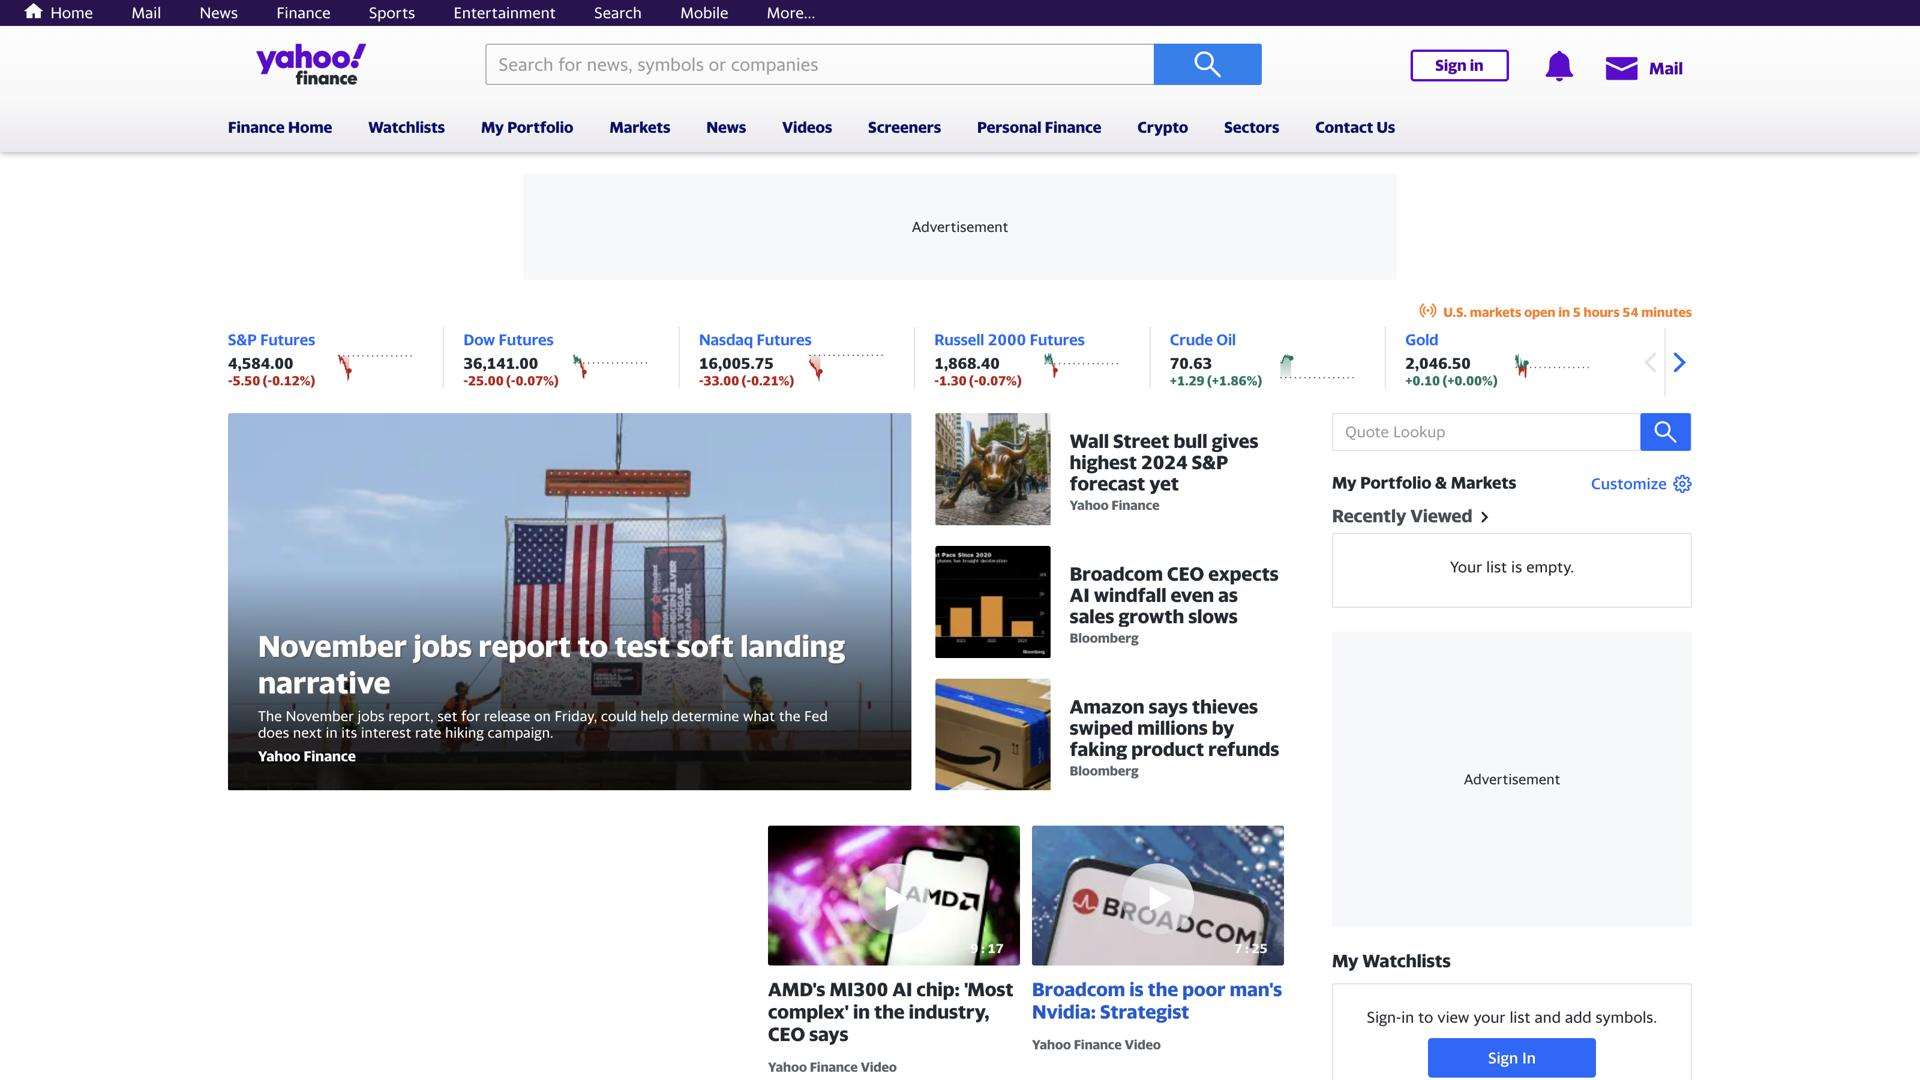Open the Screeners tab
Viewport: 1920px width, 1080px height.
tap(903, 127)
